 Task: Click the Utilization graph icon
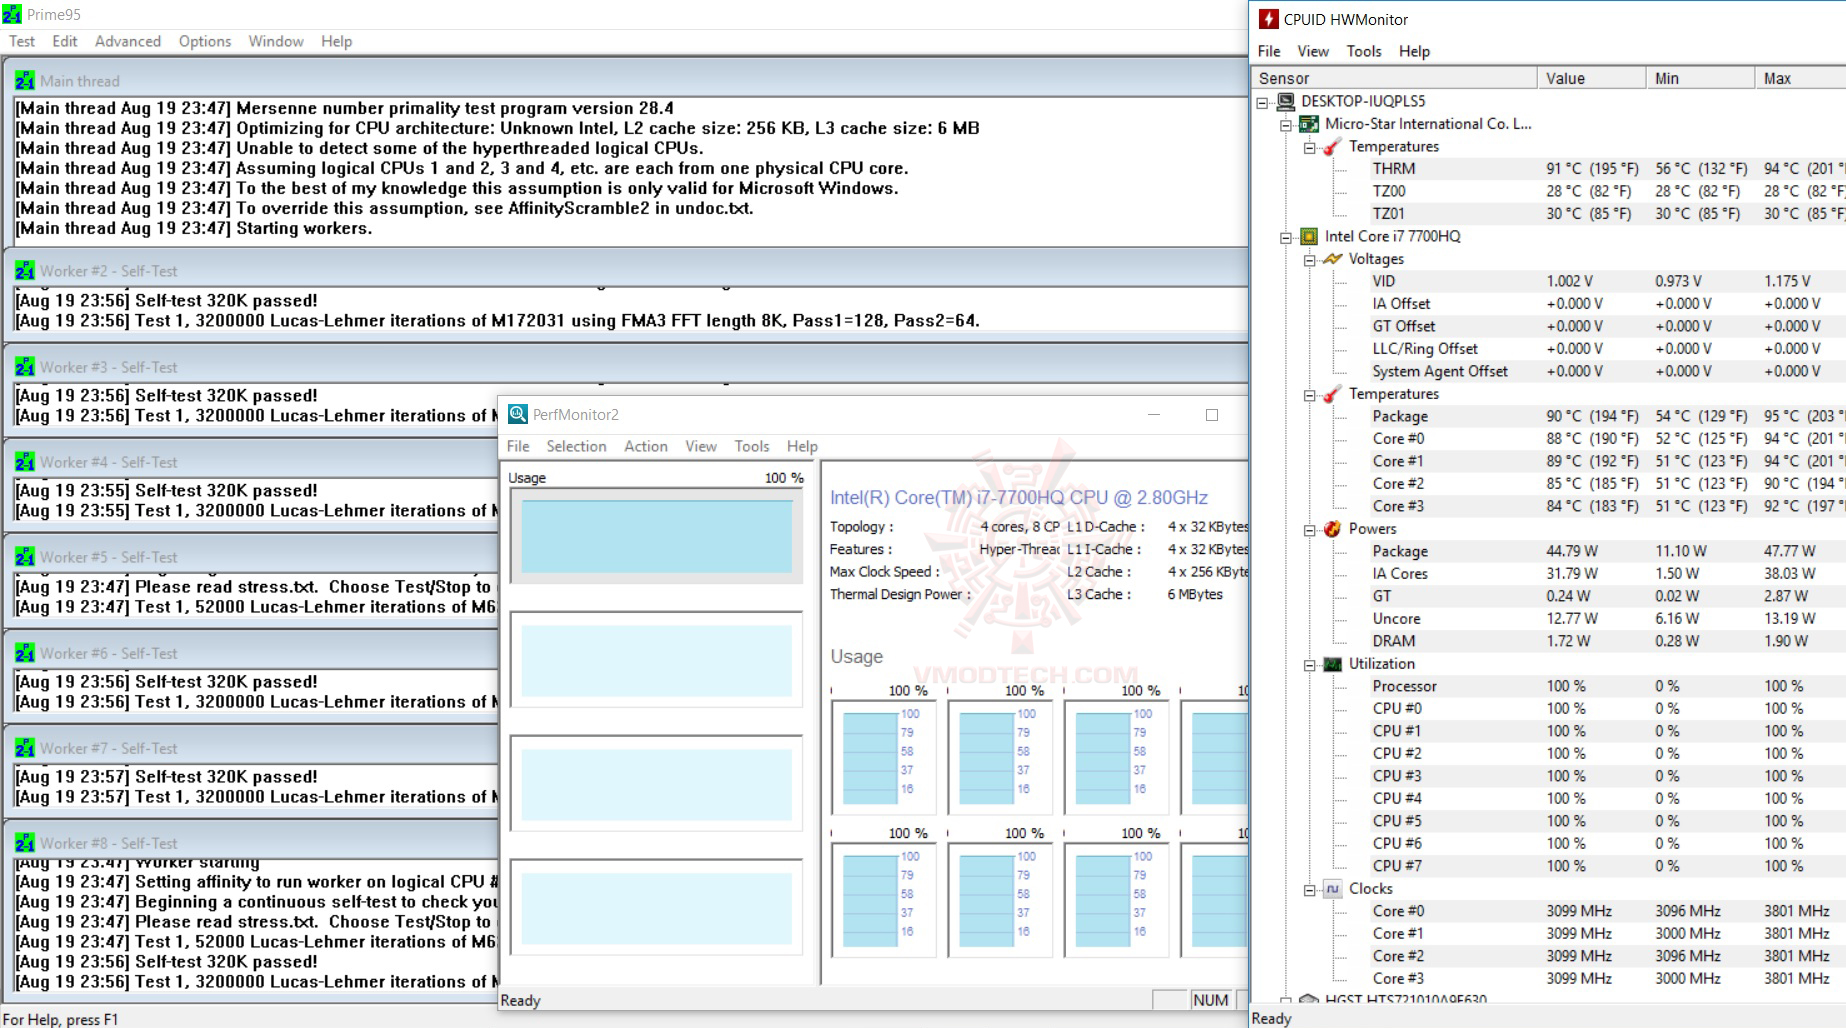click(1332, 664)
